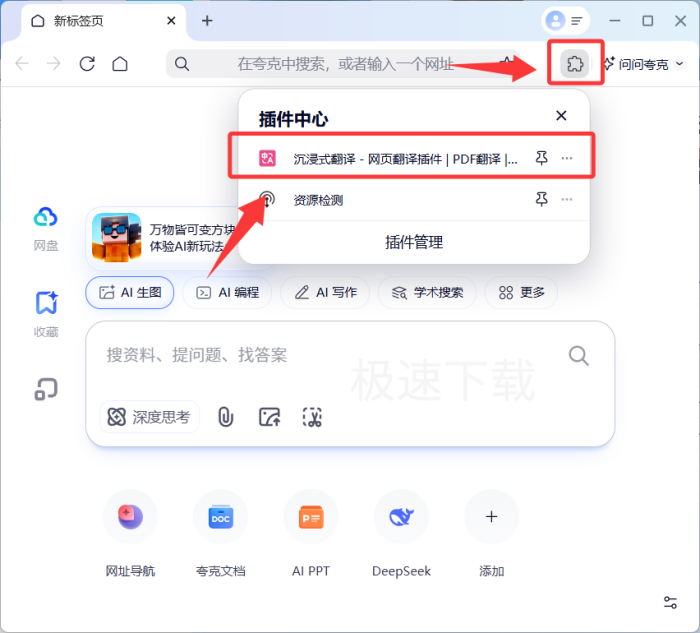This screenshot has width=700, height=633.
Task: Click the 搜资料、提问题、找答案 input field
Action: point(330,355)
